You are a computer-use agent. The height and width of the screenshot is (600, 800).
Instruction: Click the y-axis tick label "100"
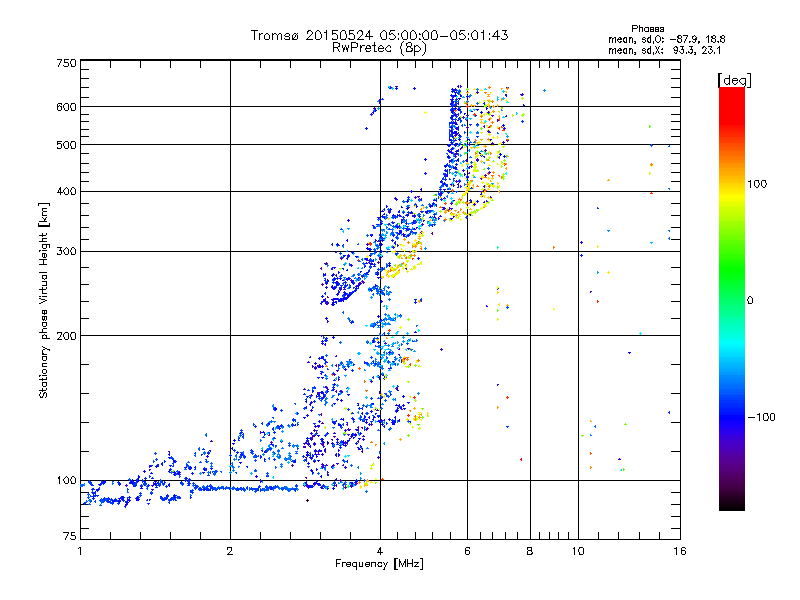point(67,481)
